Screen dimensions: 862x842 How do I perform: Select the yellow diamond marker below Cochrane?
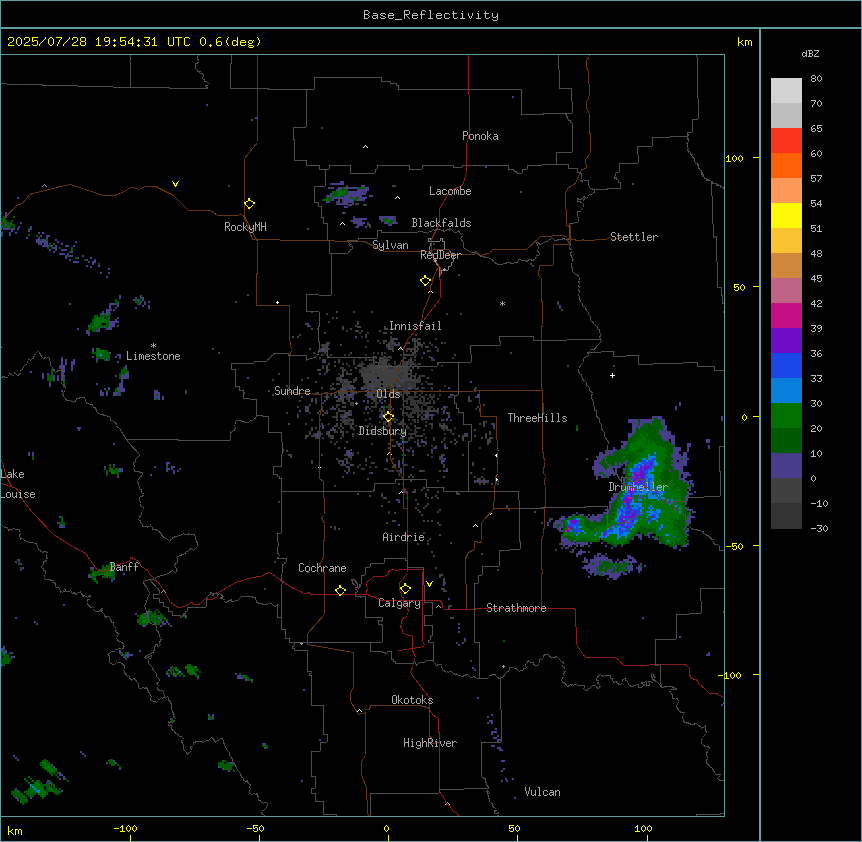tap(340, 590)
